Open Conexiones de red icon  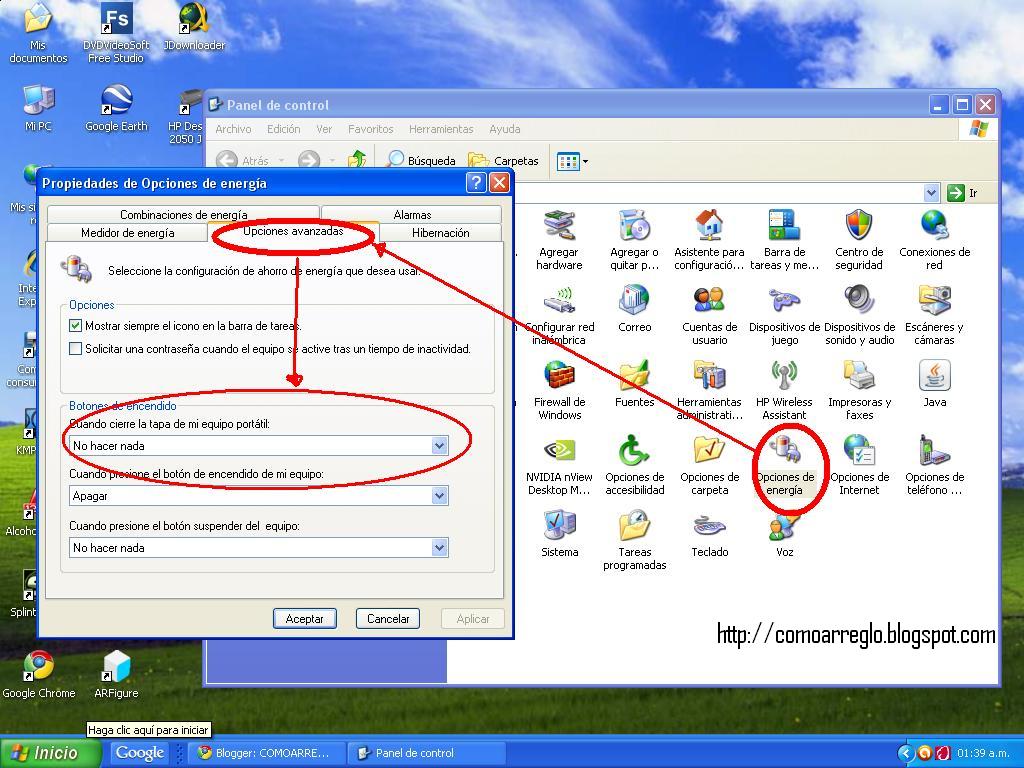click(x=935, y=226)
